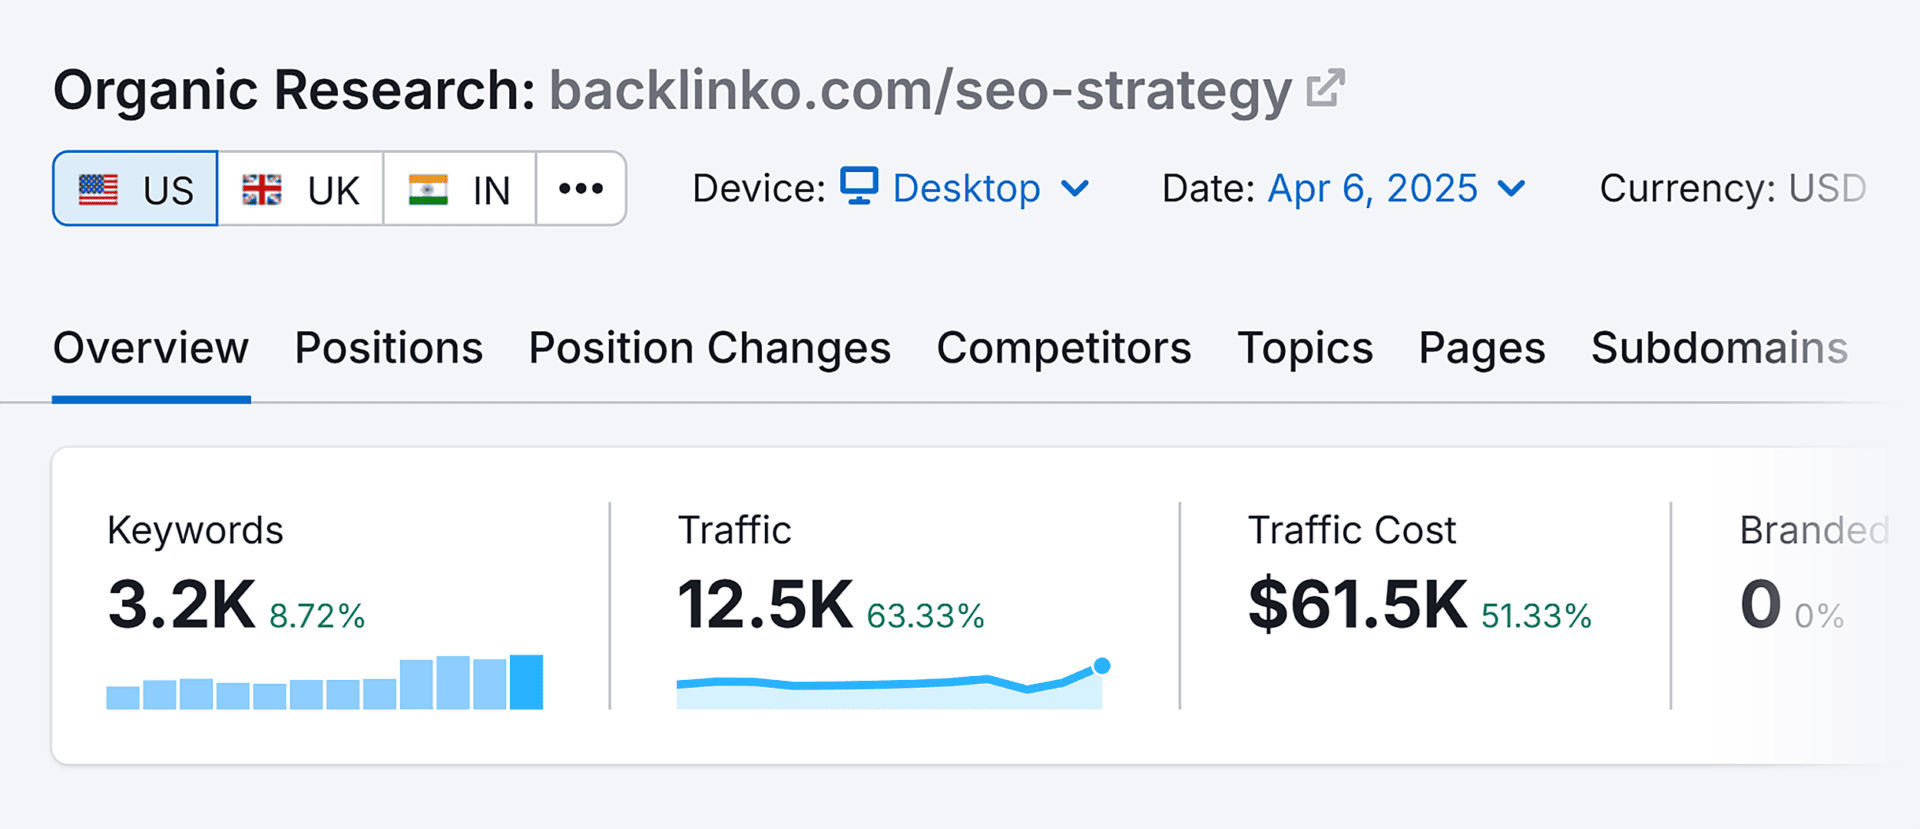
Task: Switch database to IN
Action: click(460, 189)
